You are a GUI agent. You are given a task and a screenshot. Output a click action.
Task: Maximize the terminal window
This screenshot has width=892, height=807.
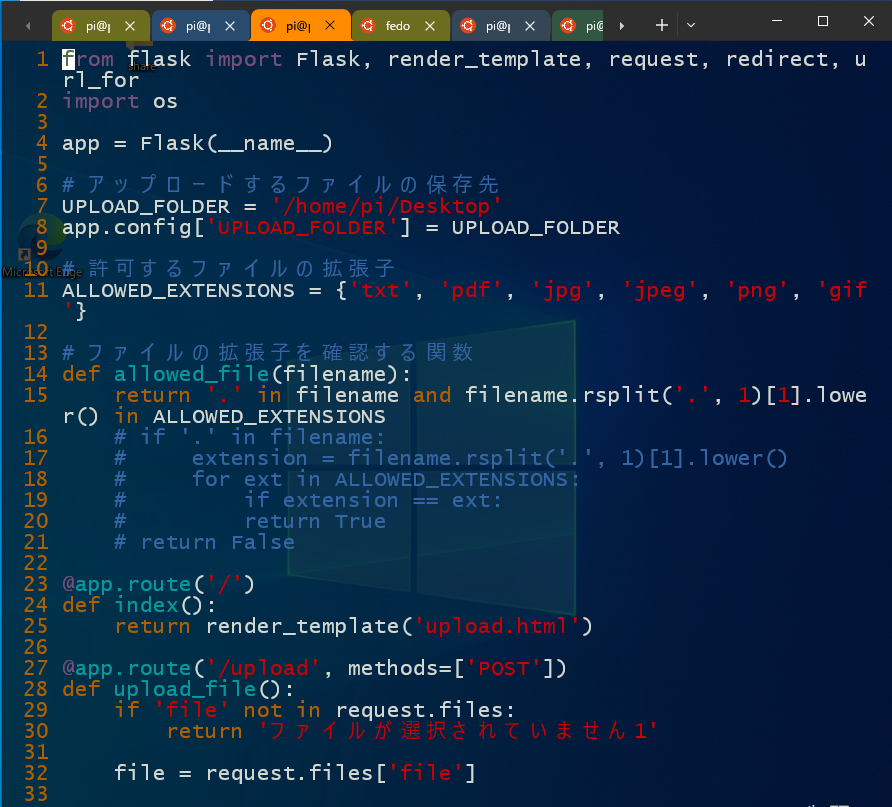(x=822, y=21)
